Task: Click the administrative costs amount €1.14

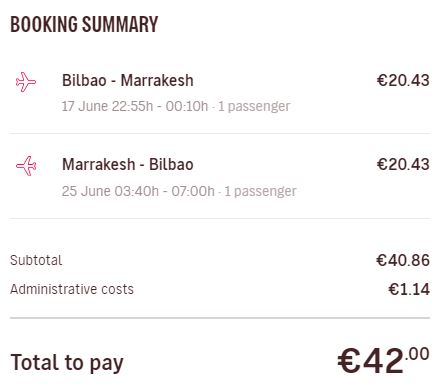Action: 409,289
